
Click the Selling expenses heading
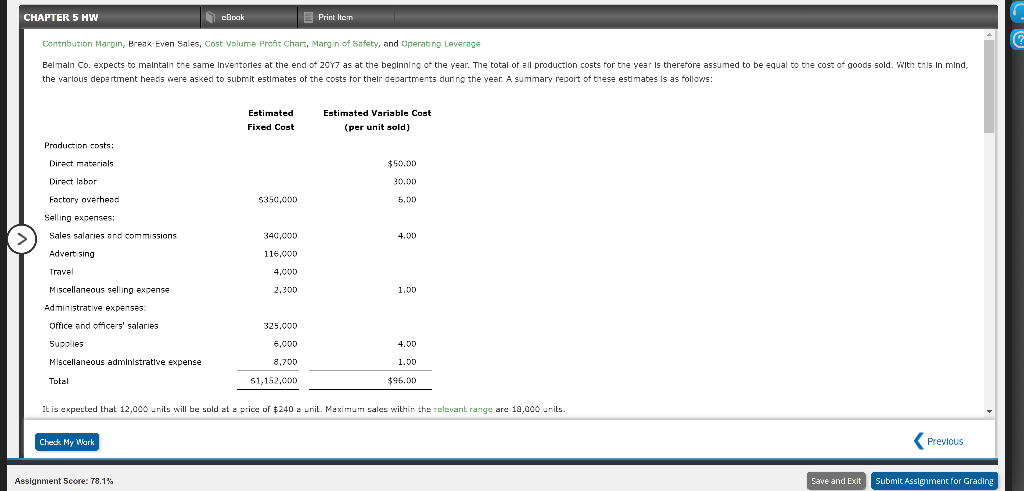(79, 217)
